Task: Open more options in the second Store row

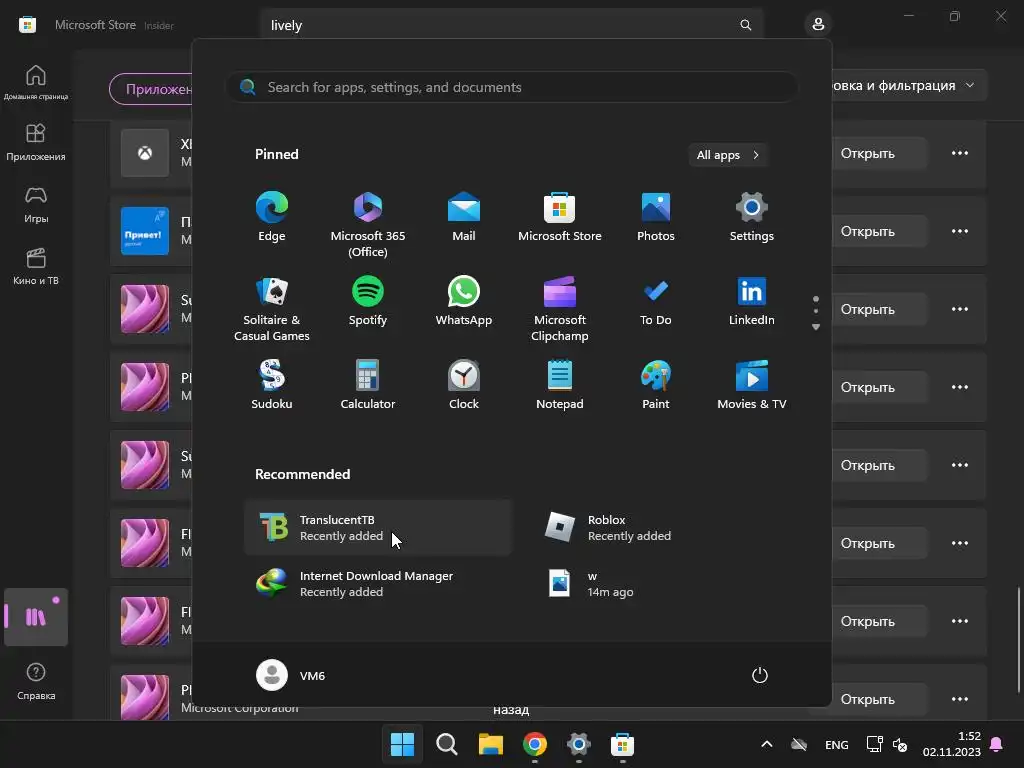Action: pyautogui.click(x=960, y=231)
